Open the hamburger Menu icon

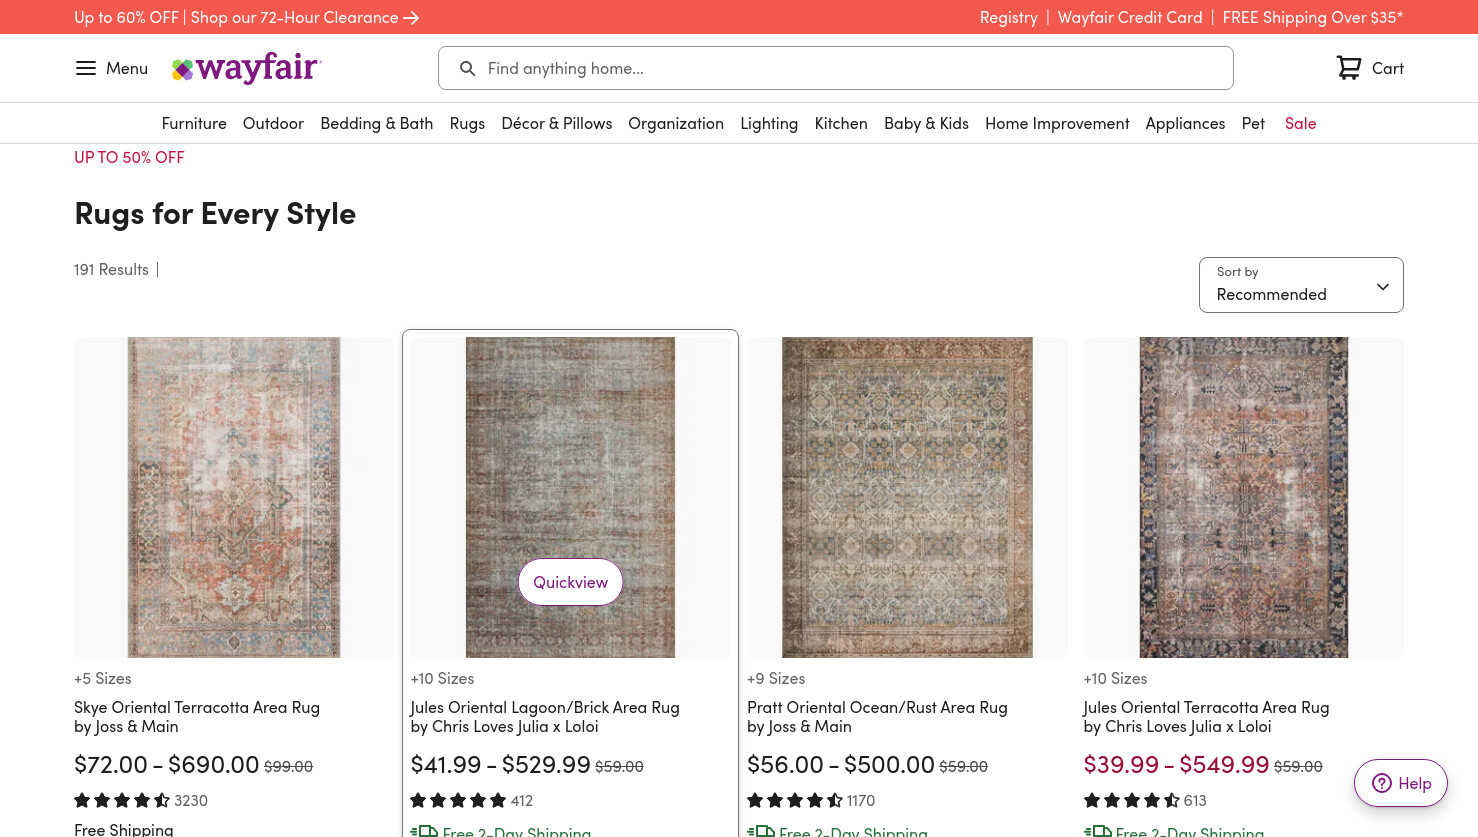pyautogui.click(x=86, y=68)
